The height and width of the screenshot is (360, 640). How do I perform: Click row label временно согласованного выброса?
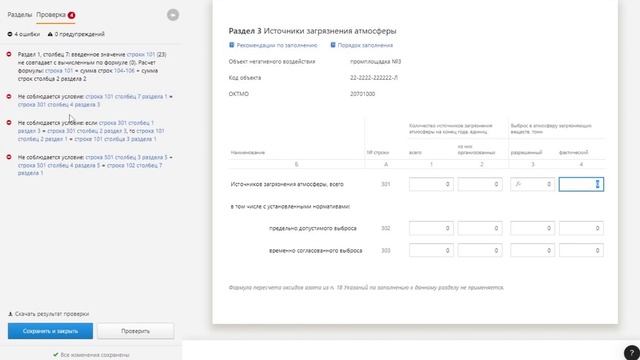tap(316, 251)
